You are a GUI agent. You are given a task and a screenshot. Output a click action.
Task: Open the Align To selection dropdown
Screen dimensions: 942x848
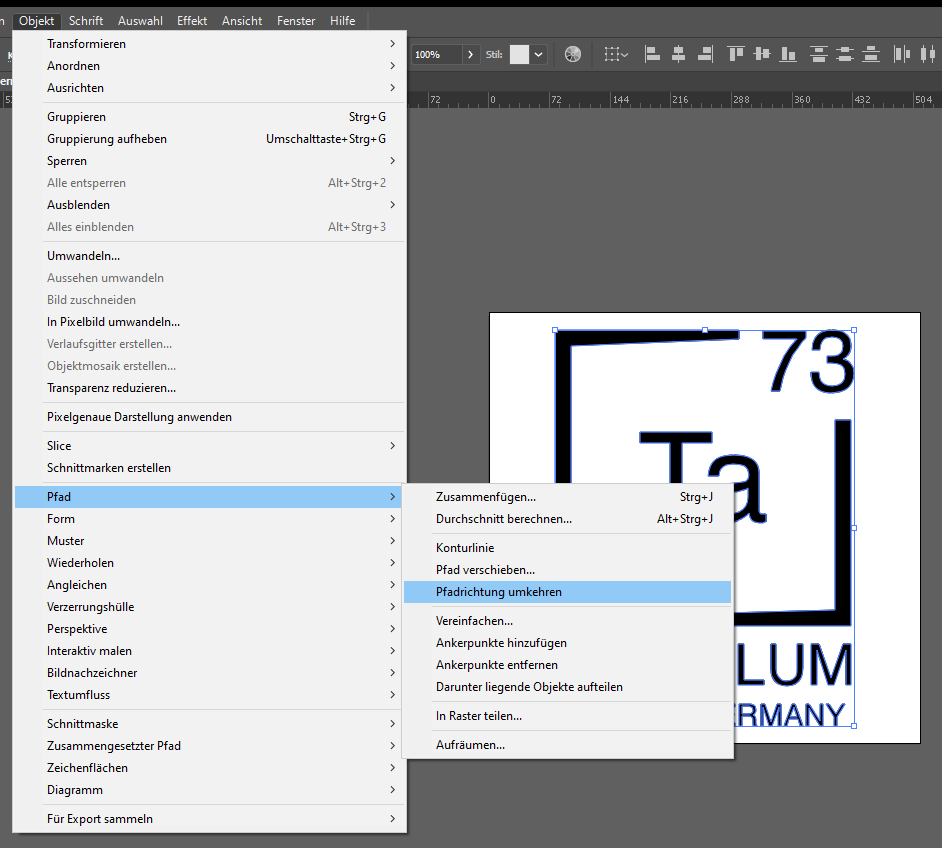click(x=616, y=54)
